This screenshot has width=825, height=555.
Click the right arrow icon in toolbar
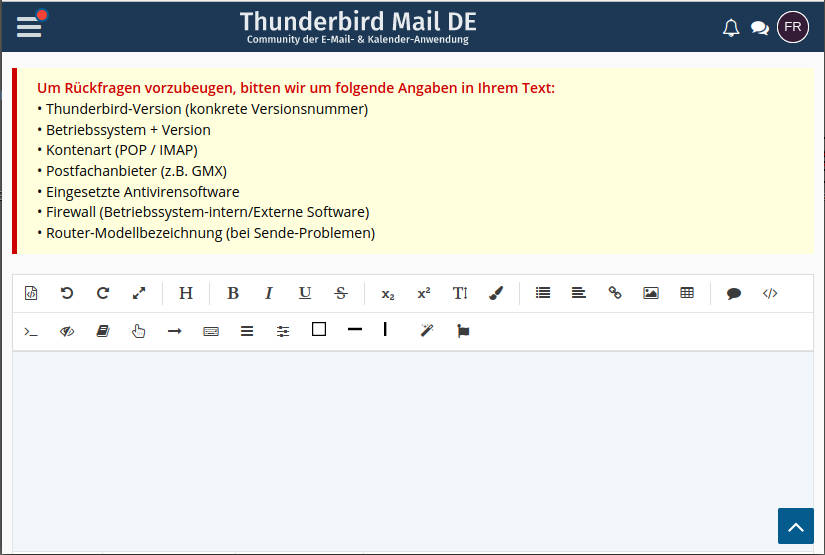pos(175,331)
